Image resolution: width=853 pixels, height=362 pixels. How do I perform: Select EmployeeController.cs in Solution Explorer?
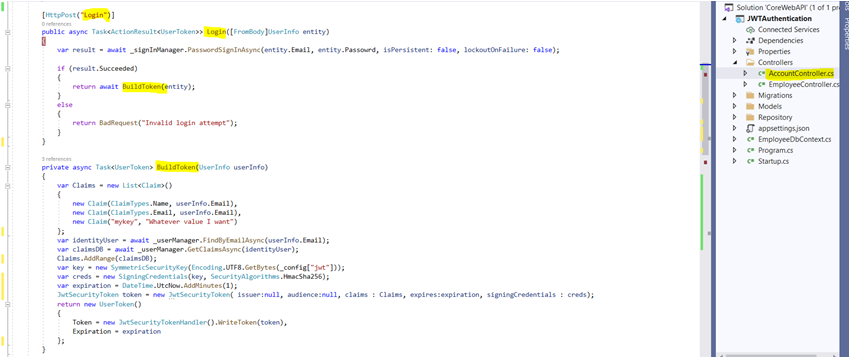(x=803, y=84)
